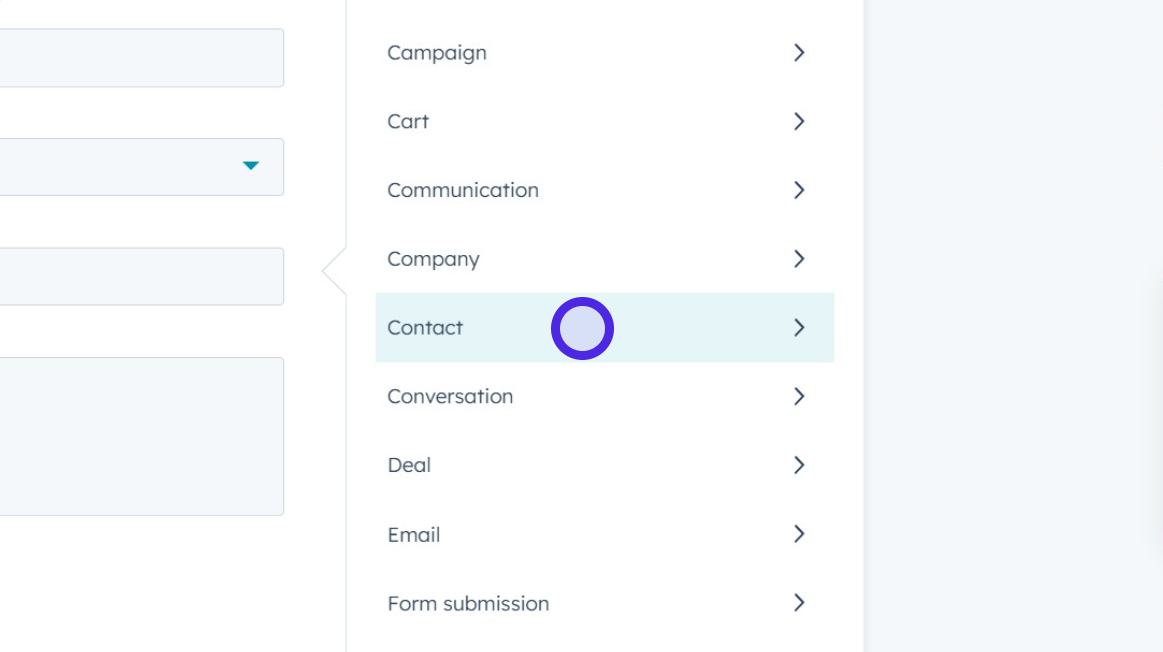Open the Company category
The width and height of the screenshot is (1163, 652).
click(433, 259)
